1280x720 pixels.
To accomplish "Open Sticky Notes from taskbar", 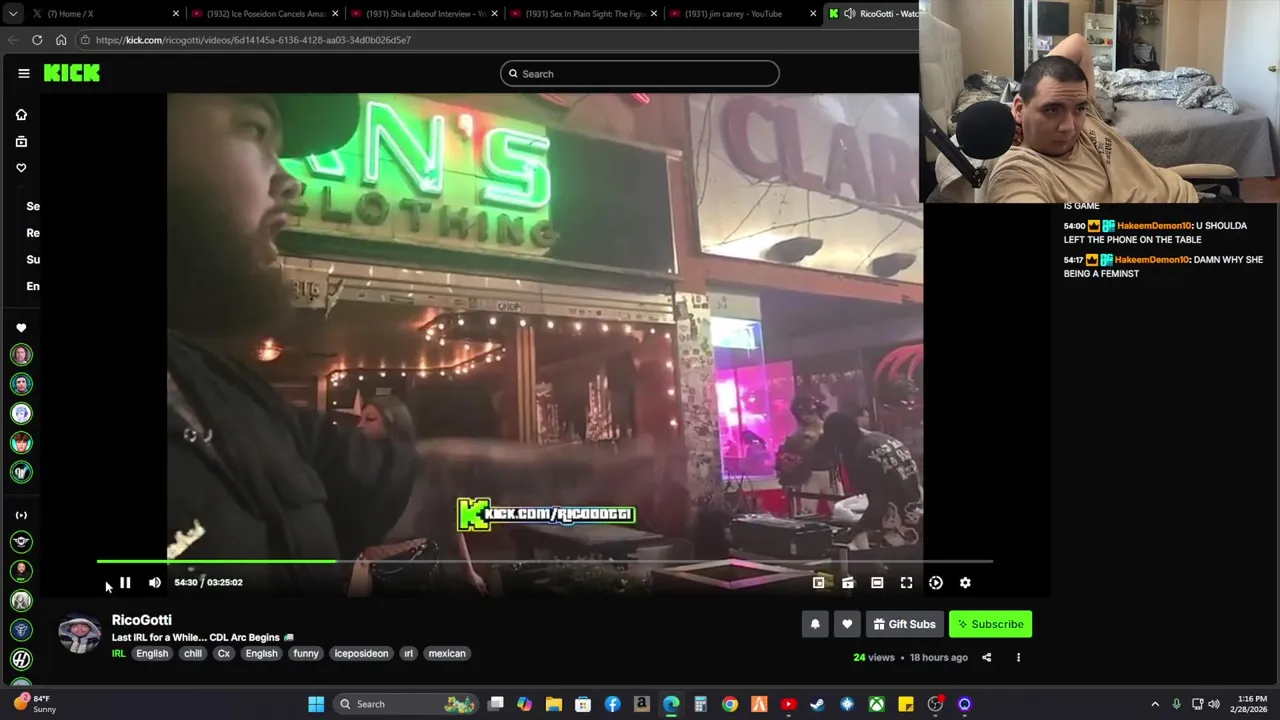I will (x=906, y=704).
